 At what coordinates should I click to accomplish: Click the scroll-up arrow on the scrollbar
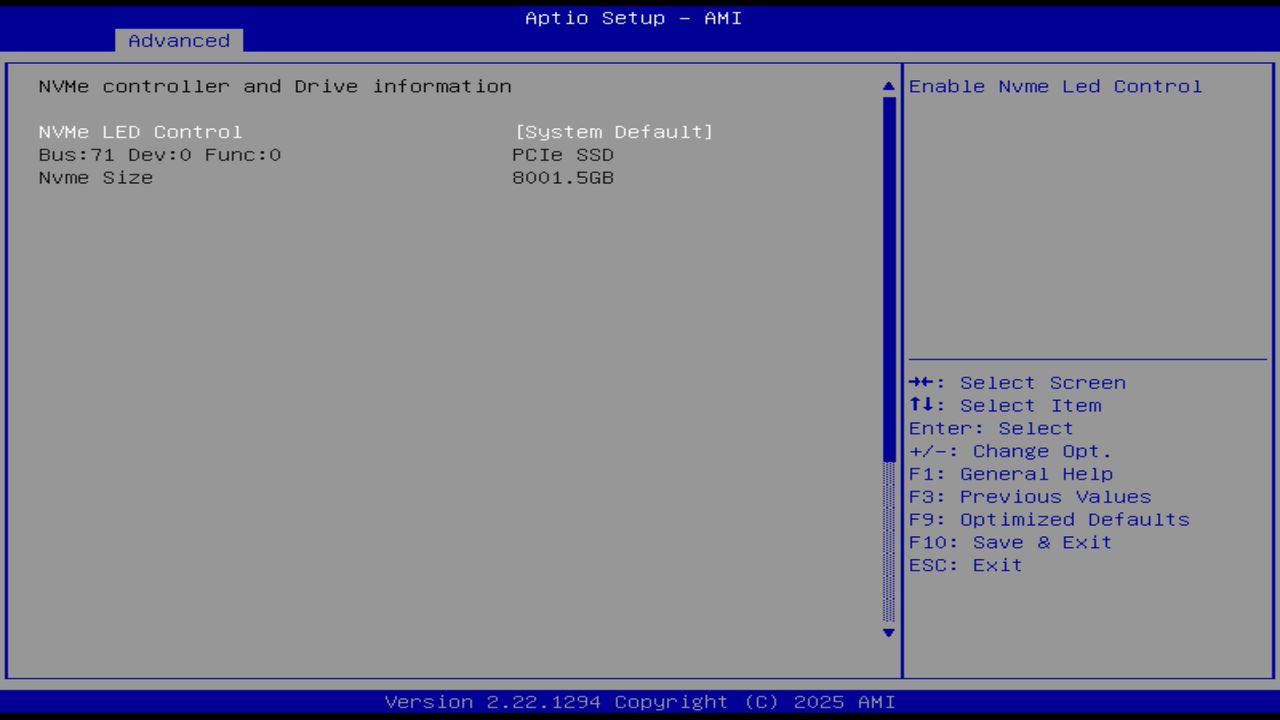point(887,86)
